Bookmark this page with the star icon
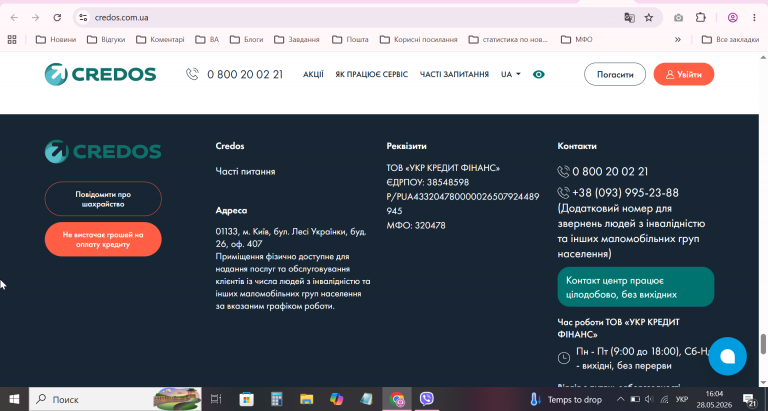 tap(649, 18)
